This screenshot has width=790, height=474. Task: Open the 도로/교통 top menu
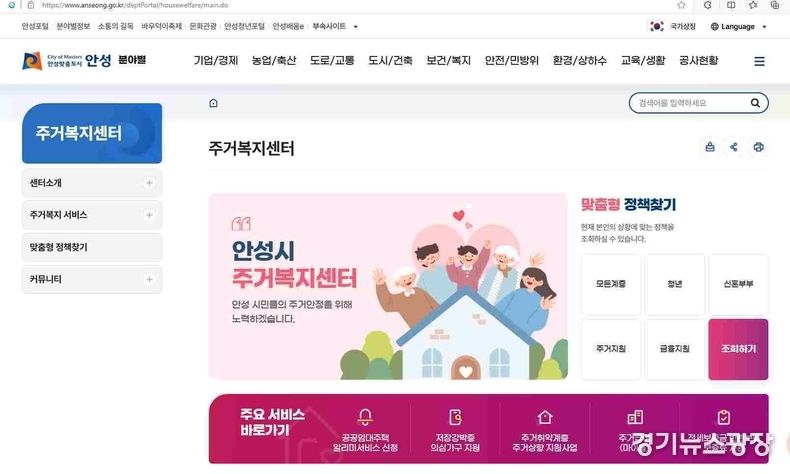pos(332,61)
